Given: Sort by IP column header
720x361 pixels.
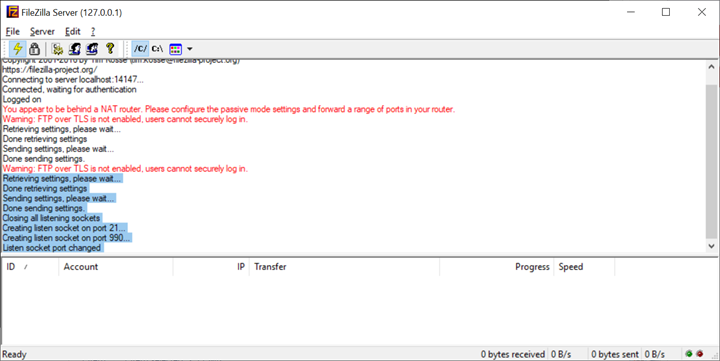Looking at the screenshot, I should tap(211, 267).
